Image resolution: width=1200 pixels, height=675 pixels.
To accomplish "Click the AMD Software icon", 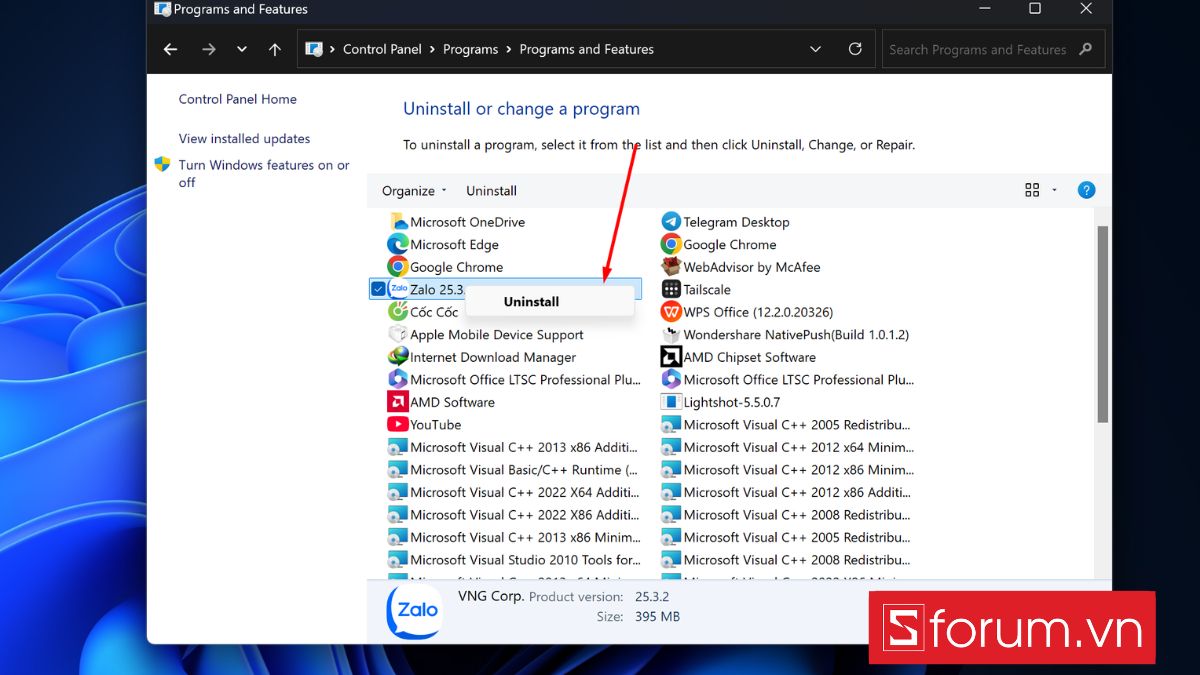I will tap(398, 402).
